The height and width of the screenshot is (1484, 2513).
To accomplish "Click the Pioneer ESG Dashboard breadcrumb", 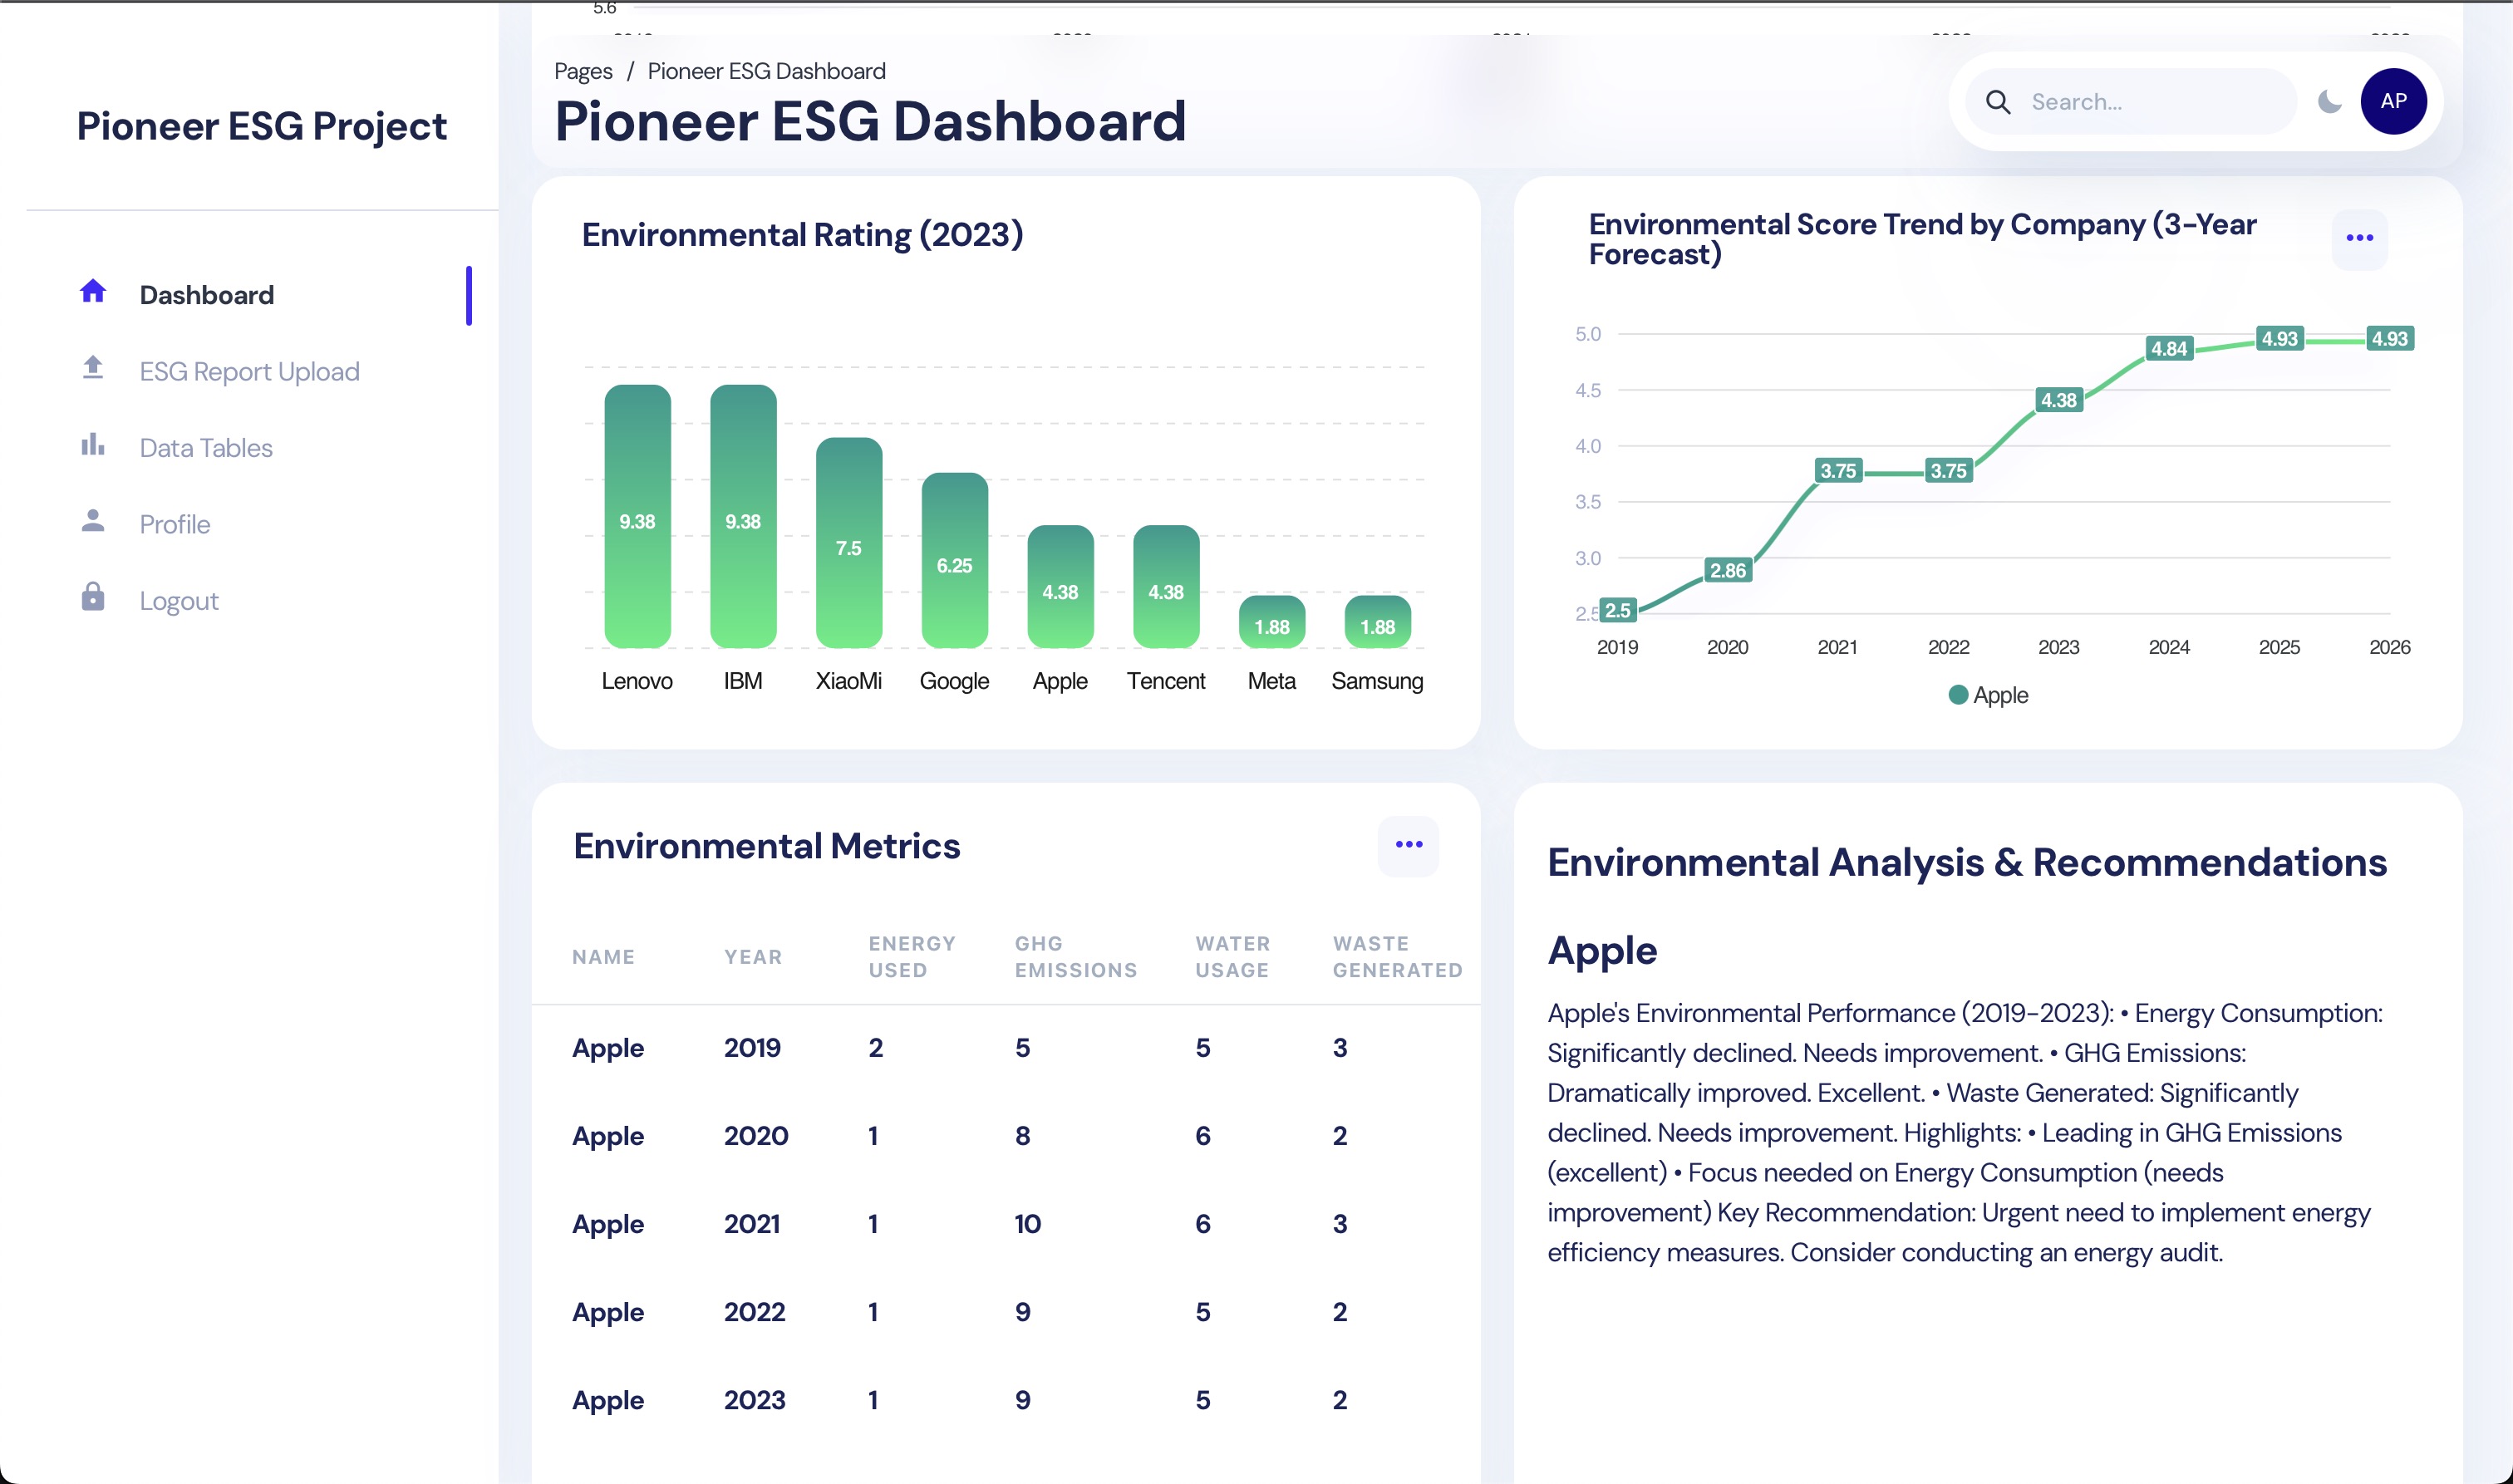I will pos(766,71).
